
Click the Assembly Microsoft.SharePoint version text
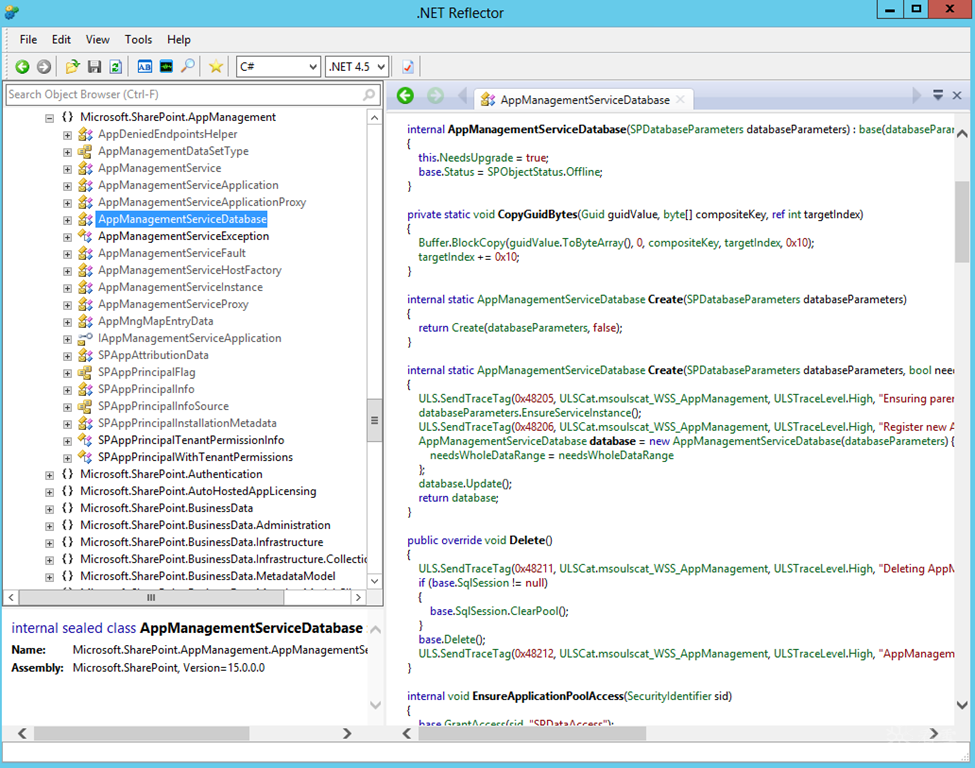[x=169, y=668]
